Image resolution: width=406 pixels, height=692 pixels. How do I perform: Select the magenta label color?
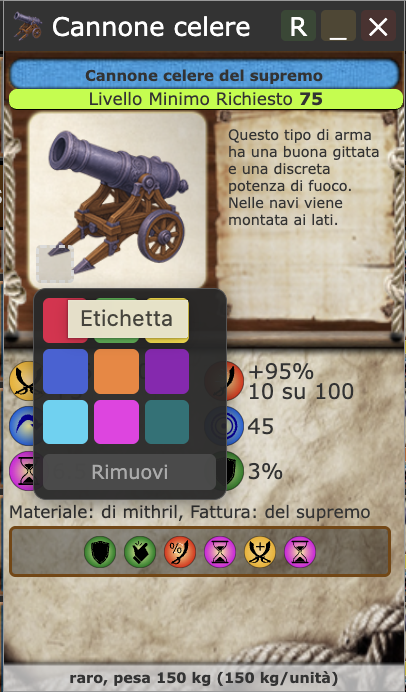(117, 422)
